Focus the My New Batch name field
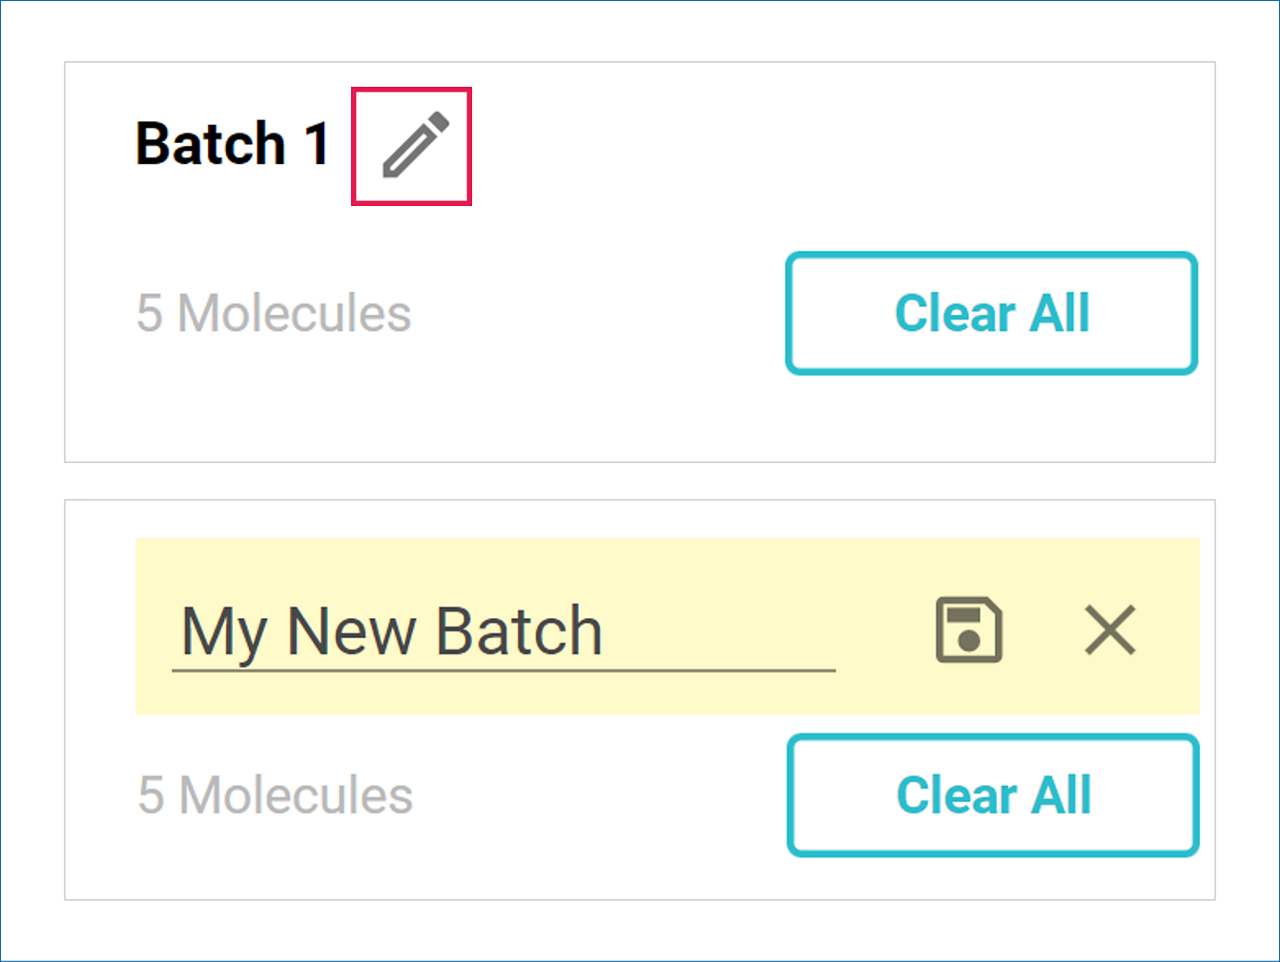The height and width of the screenshot is (962, 1280). click(500, 632)
